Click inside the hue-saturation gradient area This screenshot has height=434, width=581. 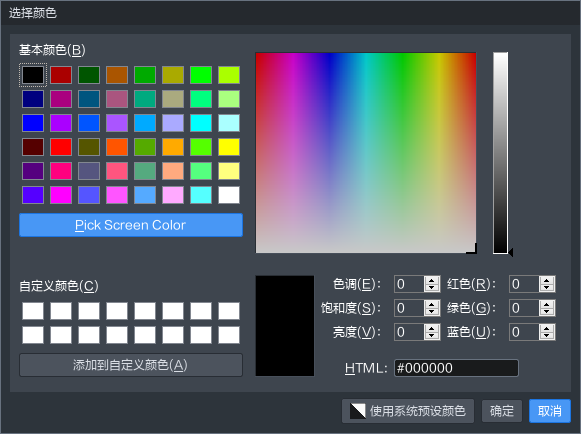[366, 153]
